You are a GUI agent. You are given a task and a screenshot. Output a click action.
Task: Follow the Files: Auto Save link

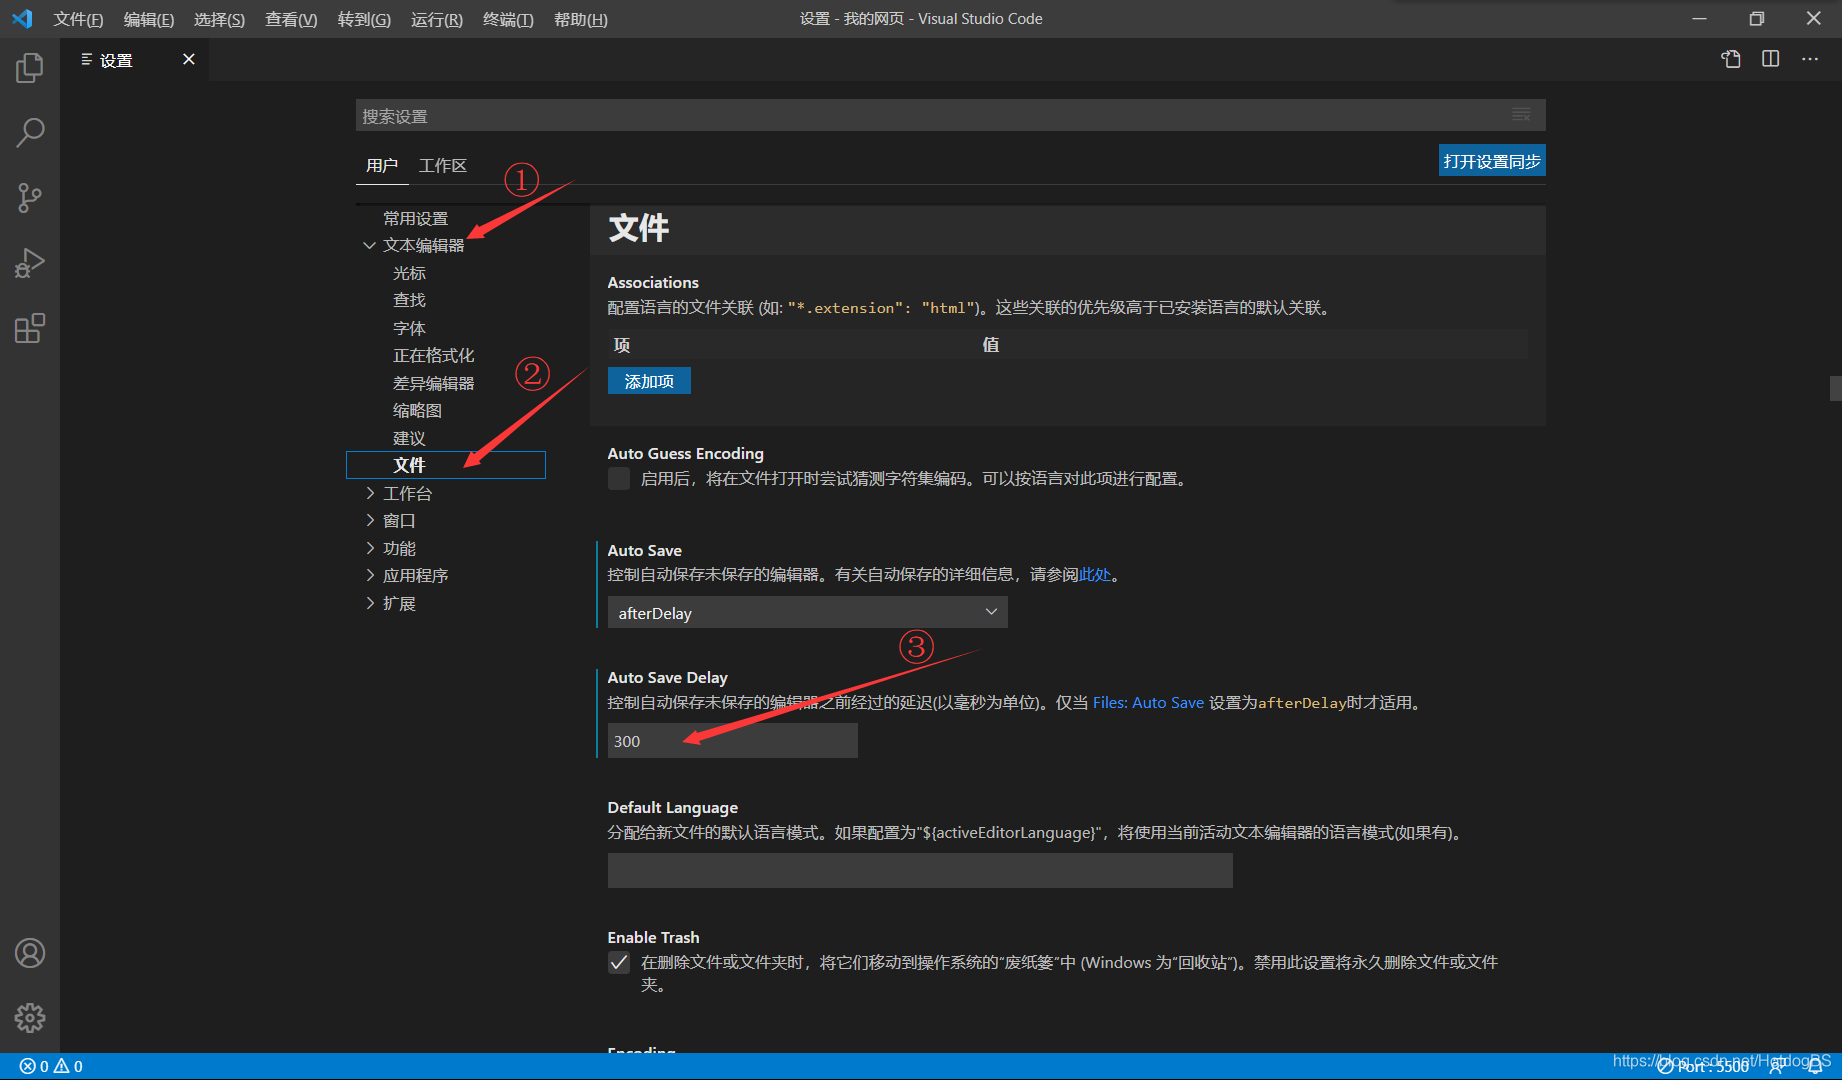pyautogui.click(x=1148, y=702)
